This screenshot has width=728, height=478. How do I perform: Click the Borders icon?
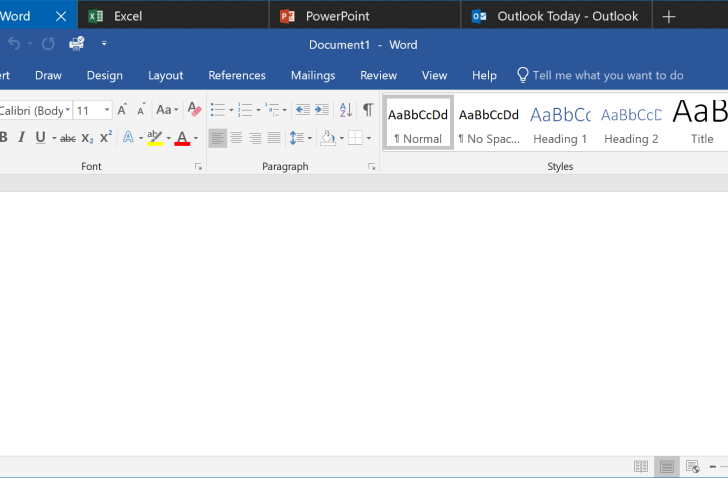tap(355, 138)
